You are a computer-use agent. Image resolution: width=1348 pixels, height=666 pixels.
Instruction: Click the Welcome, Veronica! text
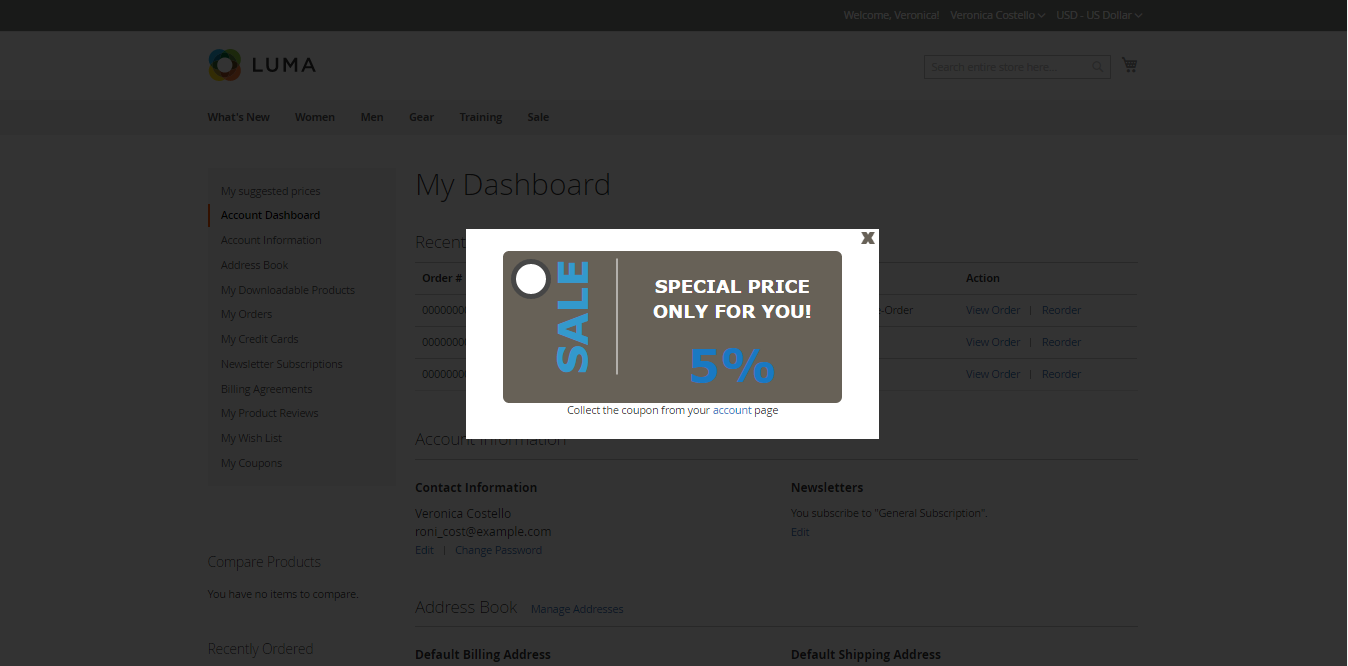[x=891, y=15]
